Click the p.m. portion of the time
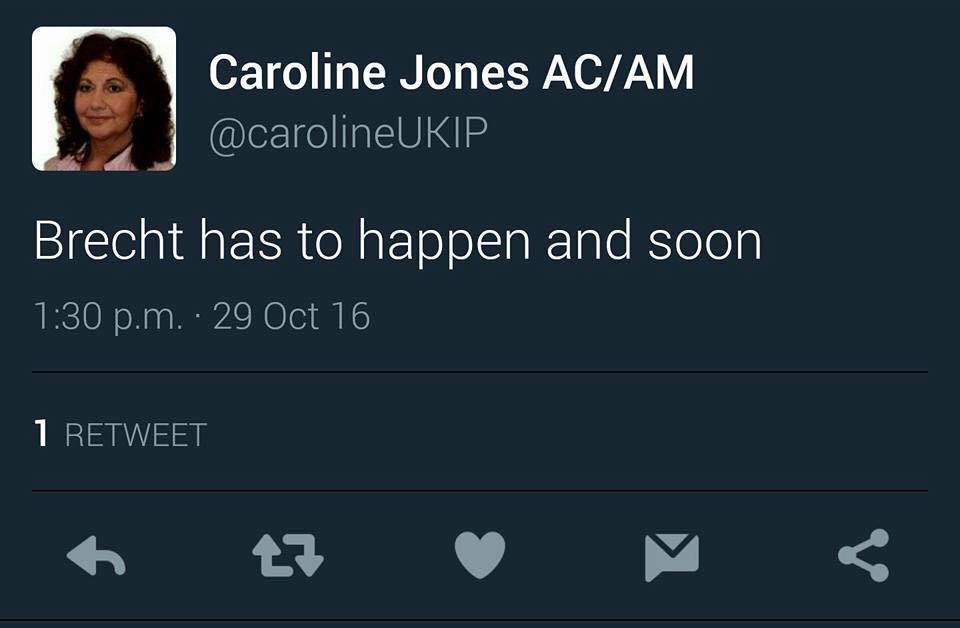Viewport: 960px width, 628px height. pos(148,320)
